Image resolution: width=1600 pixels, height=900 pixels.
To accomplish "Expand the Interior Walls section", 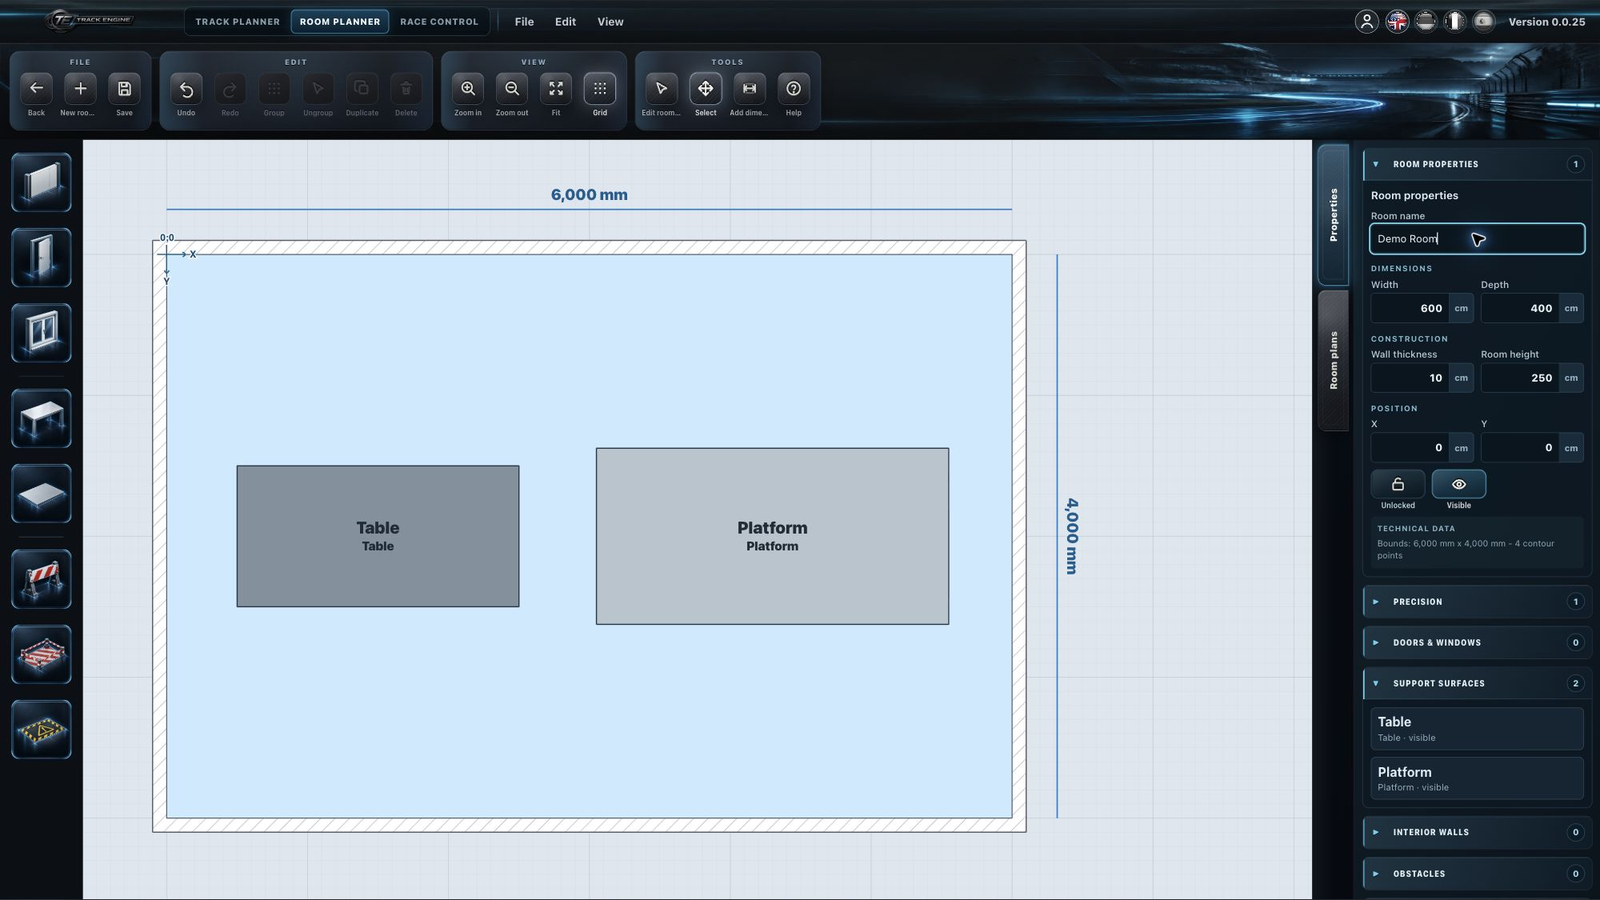I will point(1476,832).
